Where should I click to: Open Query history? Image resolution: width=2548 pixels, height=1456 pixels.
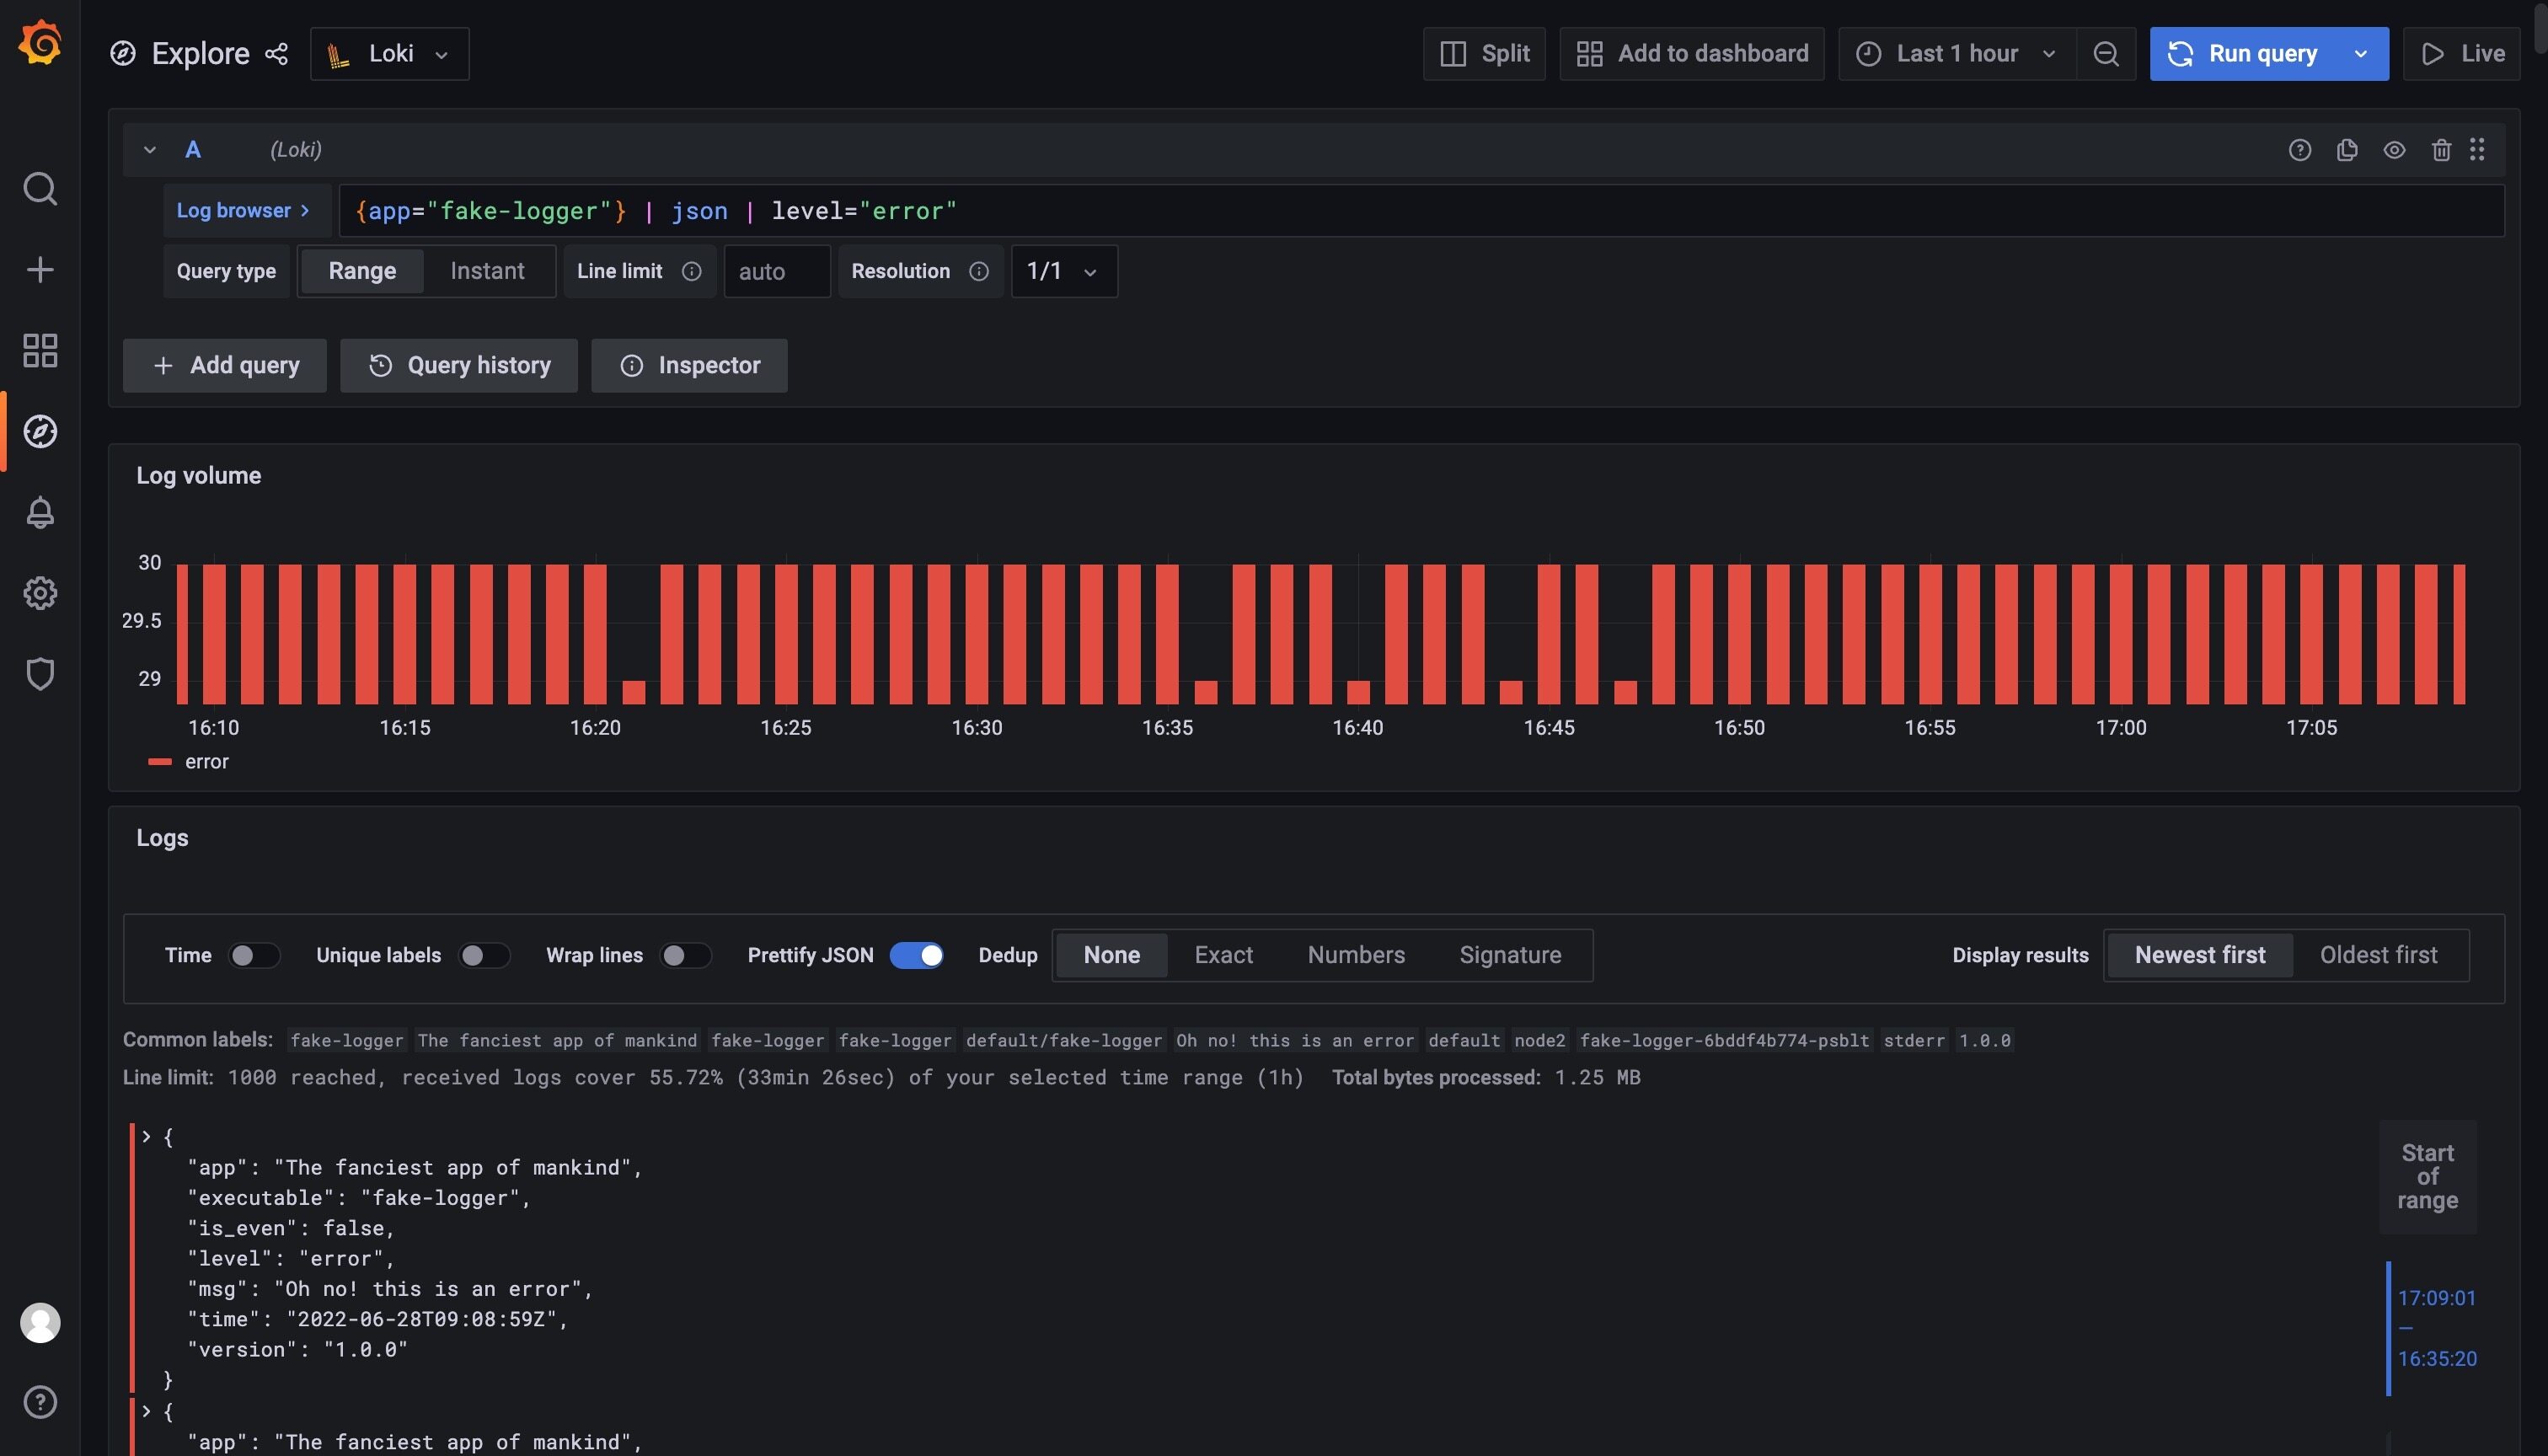click(459, 365)
